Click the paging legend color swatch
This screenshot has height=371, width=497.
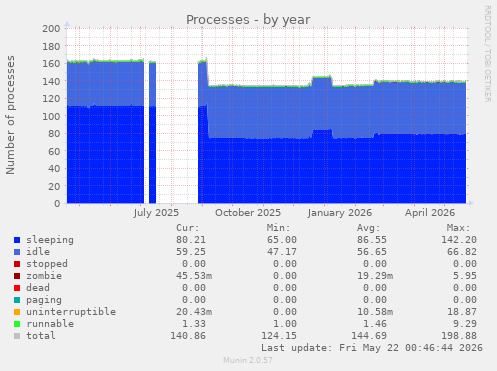[x=17, y=300]
